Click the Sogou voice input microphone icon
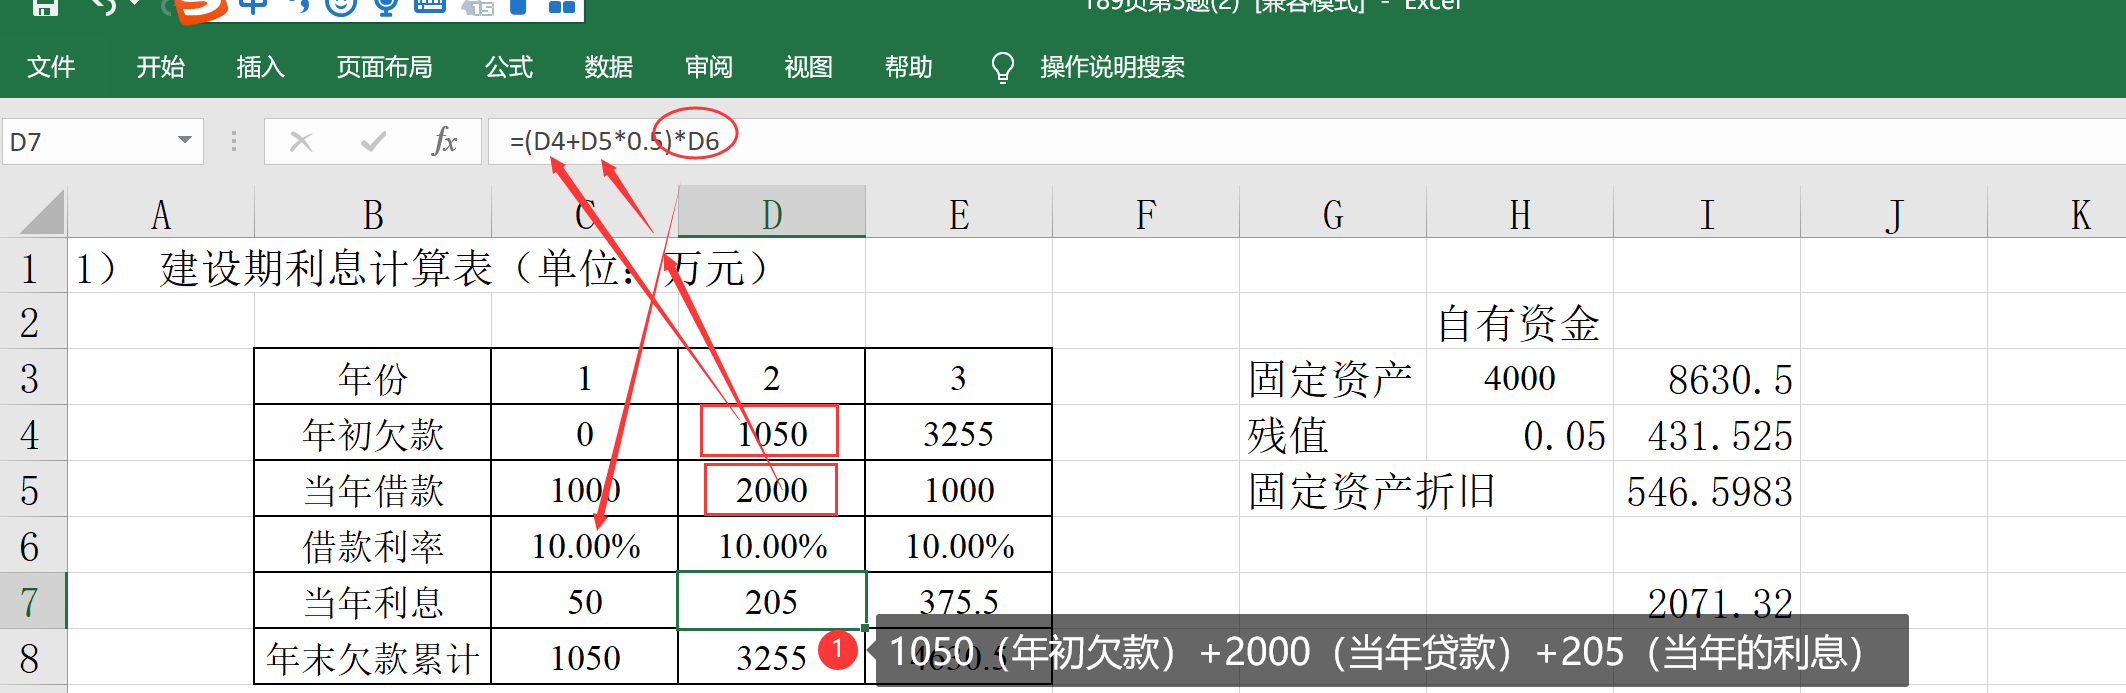2126x693 pixels. (x=385, y=7)
